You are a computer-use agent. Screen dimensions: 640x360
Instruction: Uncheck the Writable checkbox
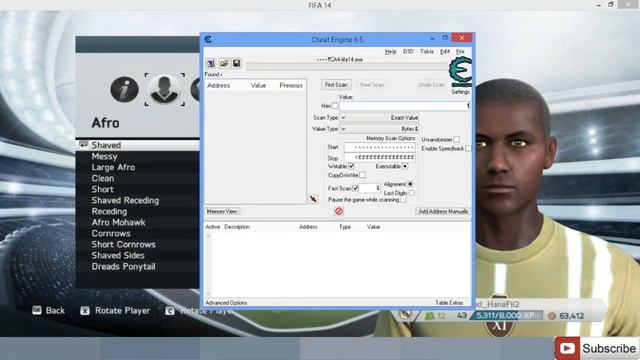pyautogui.click(x=351, y=166)
